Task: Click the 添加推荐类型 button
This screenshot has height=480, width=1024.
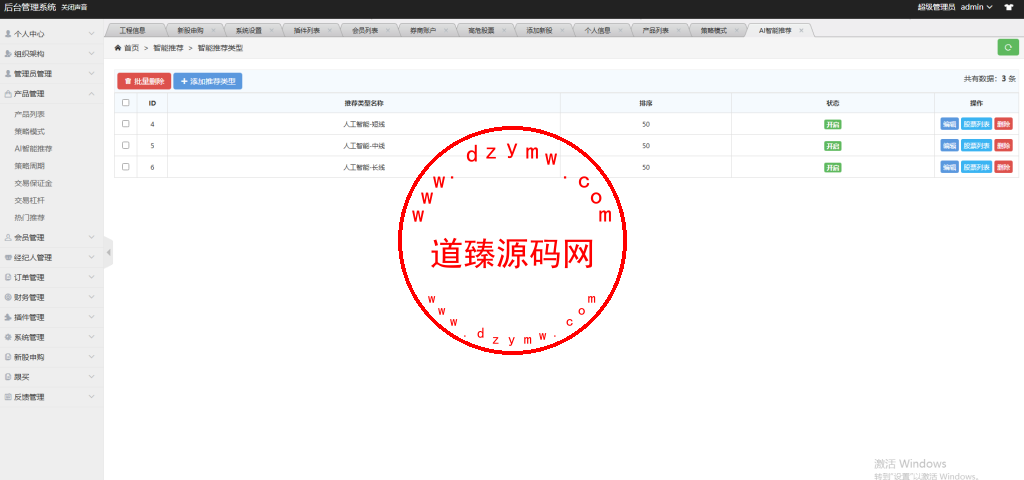Action: tap(208, 81)
